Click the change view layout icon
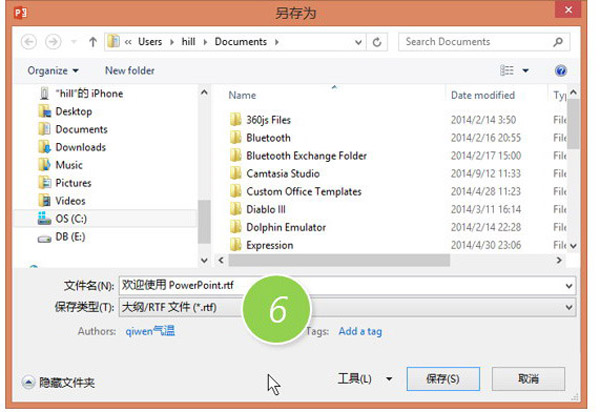600x412 pixels. [506, 71]
